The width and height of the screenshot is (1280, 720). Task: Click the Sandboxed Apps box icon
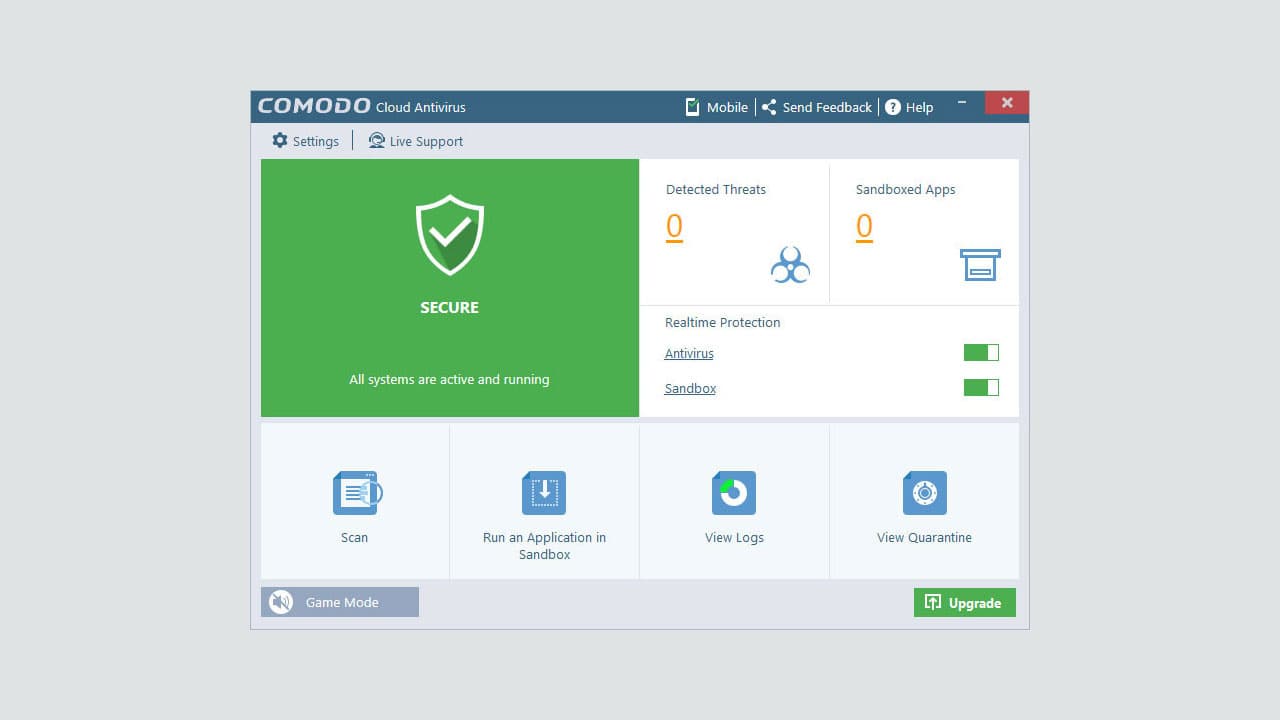point(980,264)
